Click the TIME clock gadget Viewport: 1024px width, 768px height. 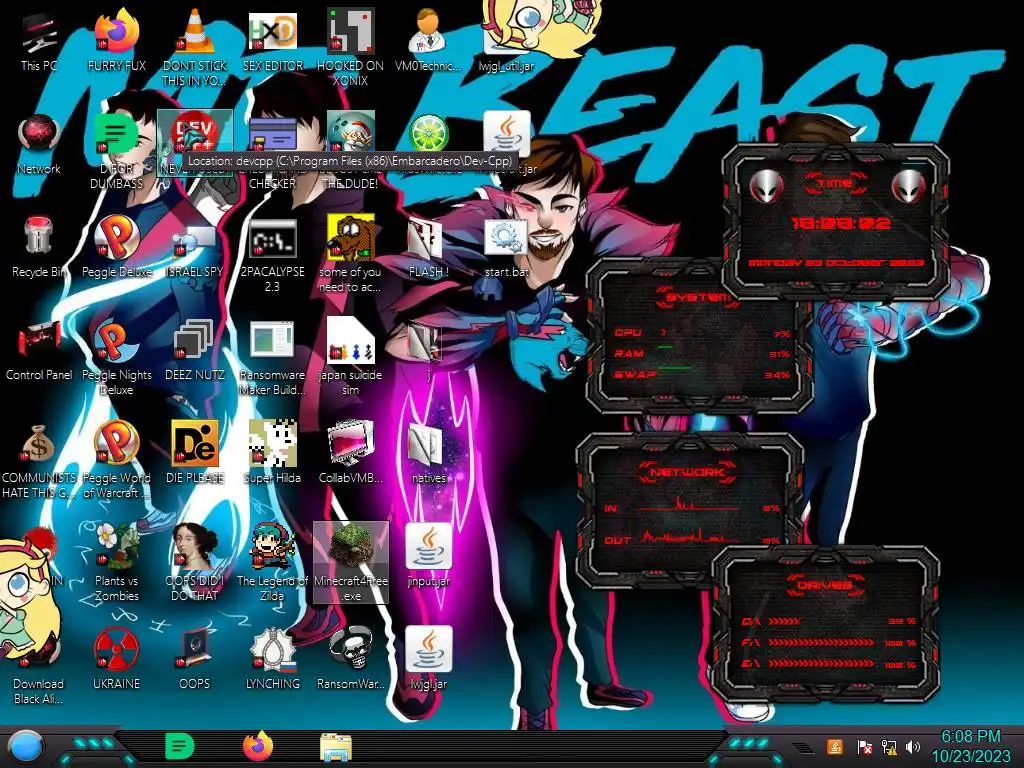coord(835,221)
